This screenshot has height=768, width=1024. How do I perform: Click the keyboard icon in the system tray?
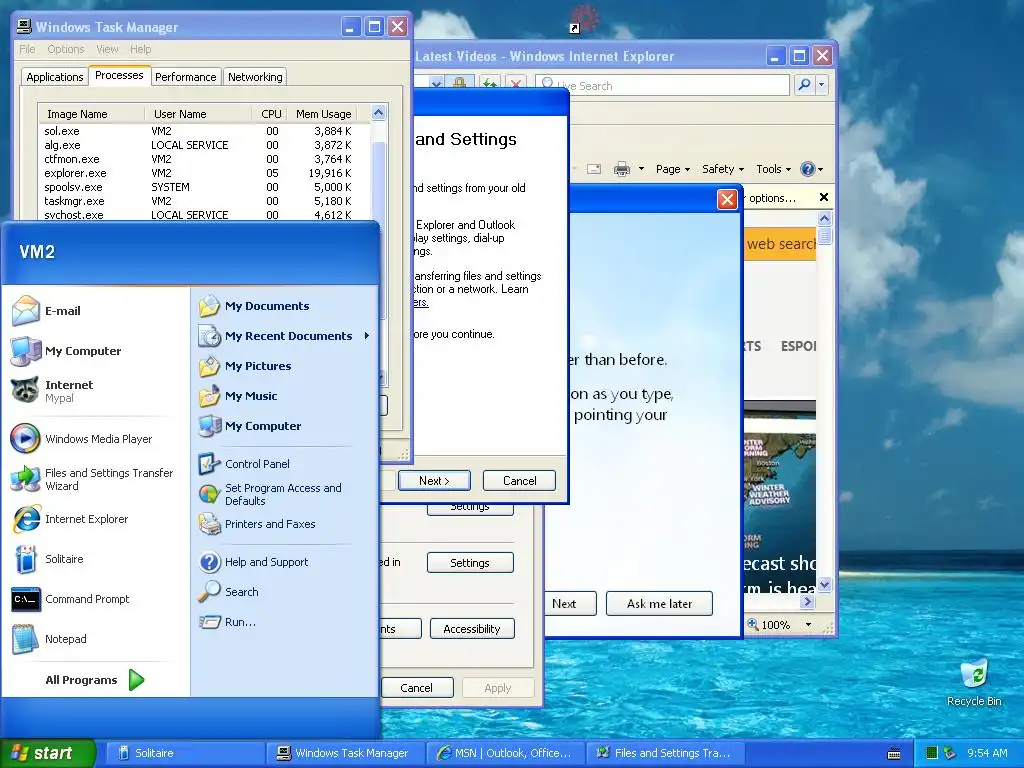pyautogui.click(x=894, y=754)
